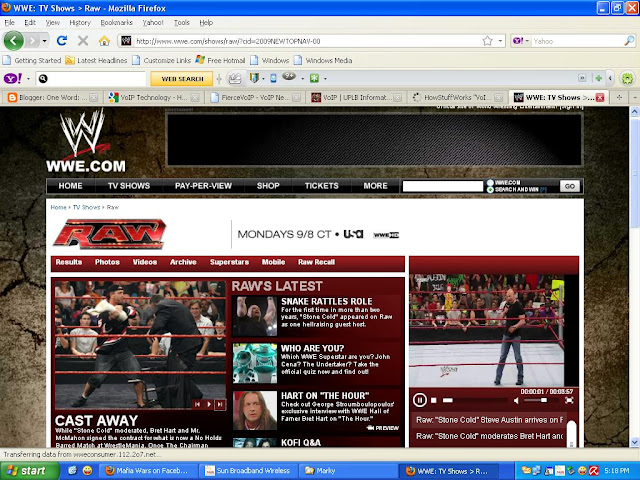Open the File menu
This screenshot has height=480, width=640.
pyautogui.click(x=9, y=22)
